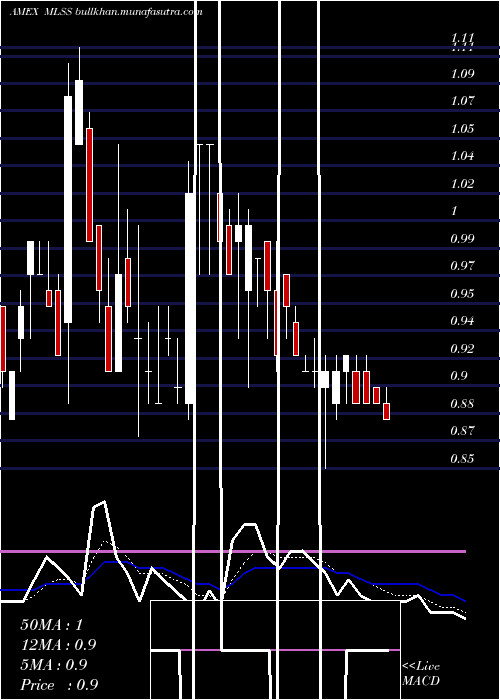Click the 50MA : 1 readout
The height and width of the screenshot is (700, 500).
[x=52, y=625]
